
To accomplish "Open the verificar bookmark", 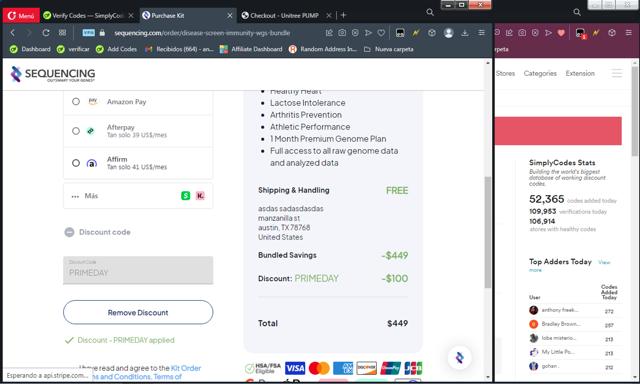I will (73, 49).
